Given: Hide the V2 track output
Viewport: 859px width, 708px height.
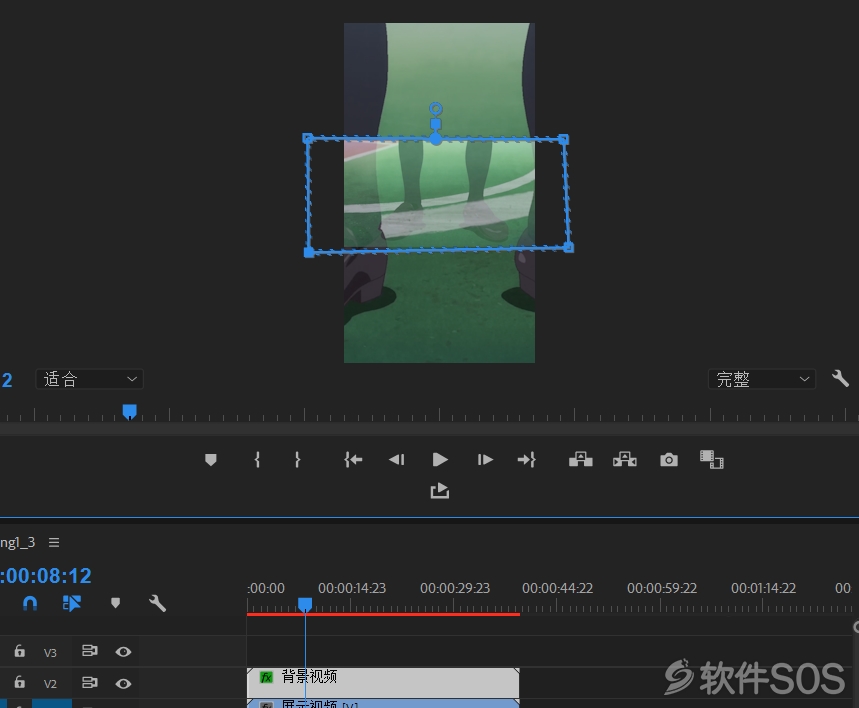Looking at the screenshot, I should (123, 683).
